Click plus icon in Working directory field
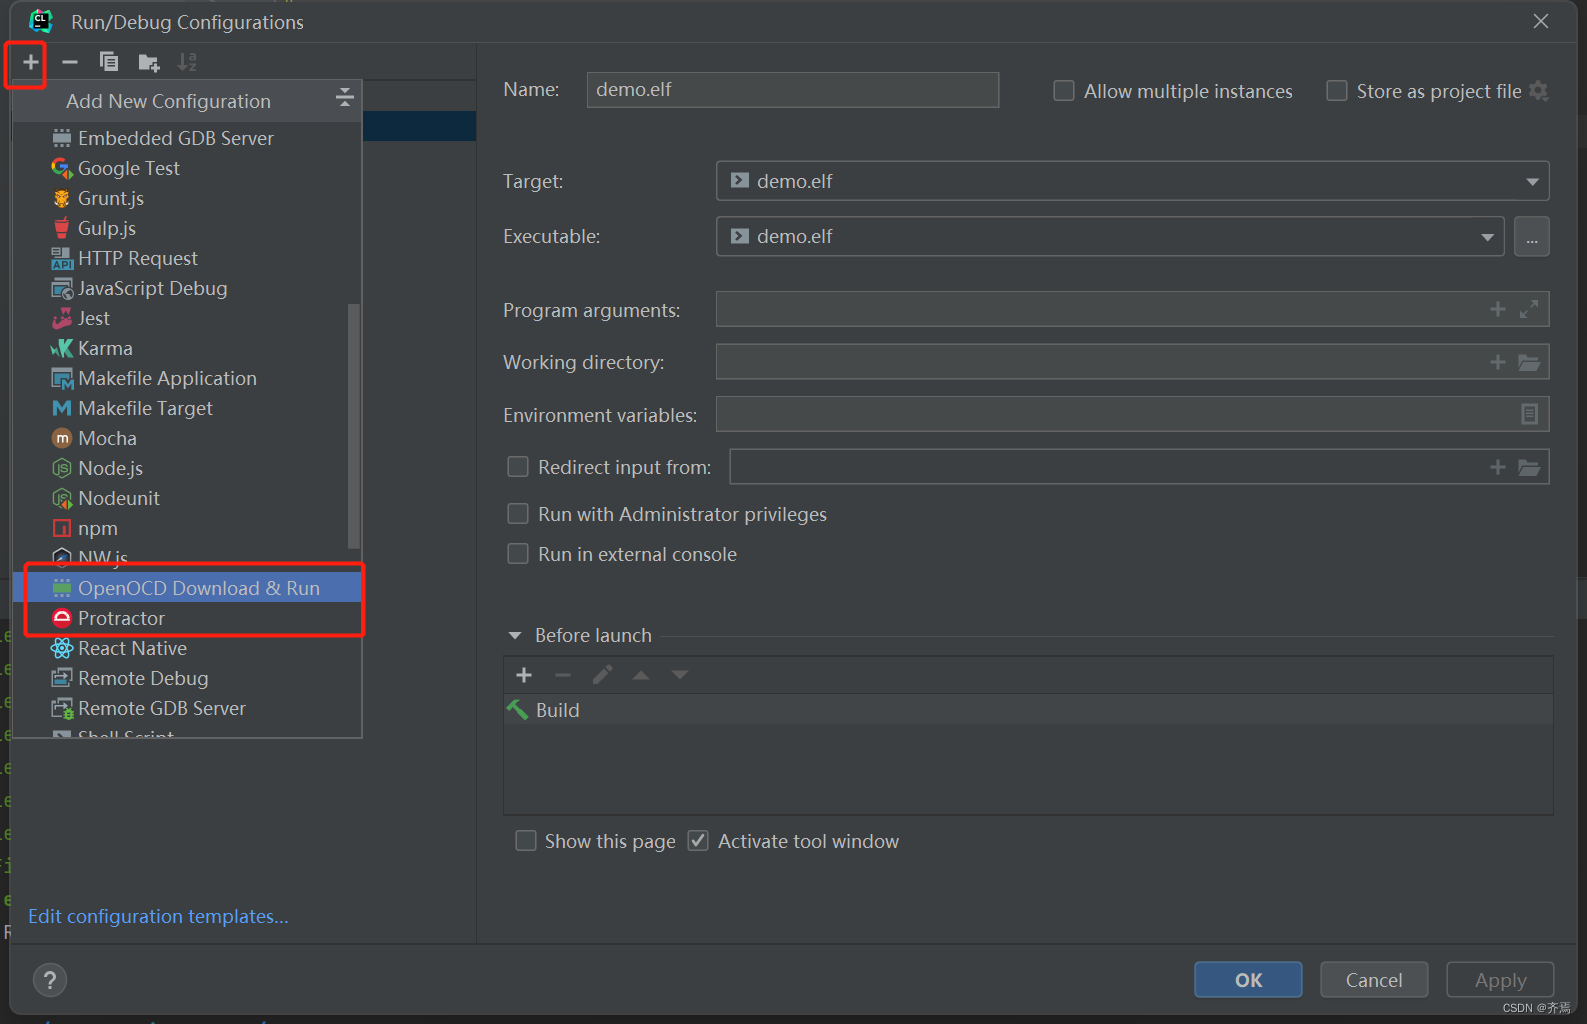The height and width of the screenshot is (1024, 1587). [x=1497, y=362]
